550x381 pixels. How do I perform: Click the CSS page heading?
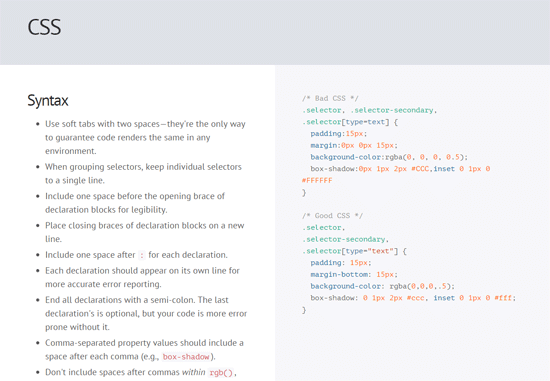coord(44,27)
